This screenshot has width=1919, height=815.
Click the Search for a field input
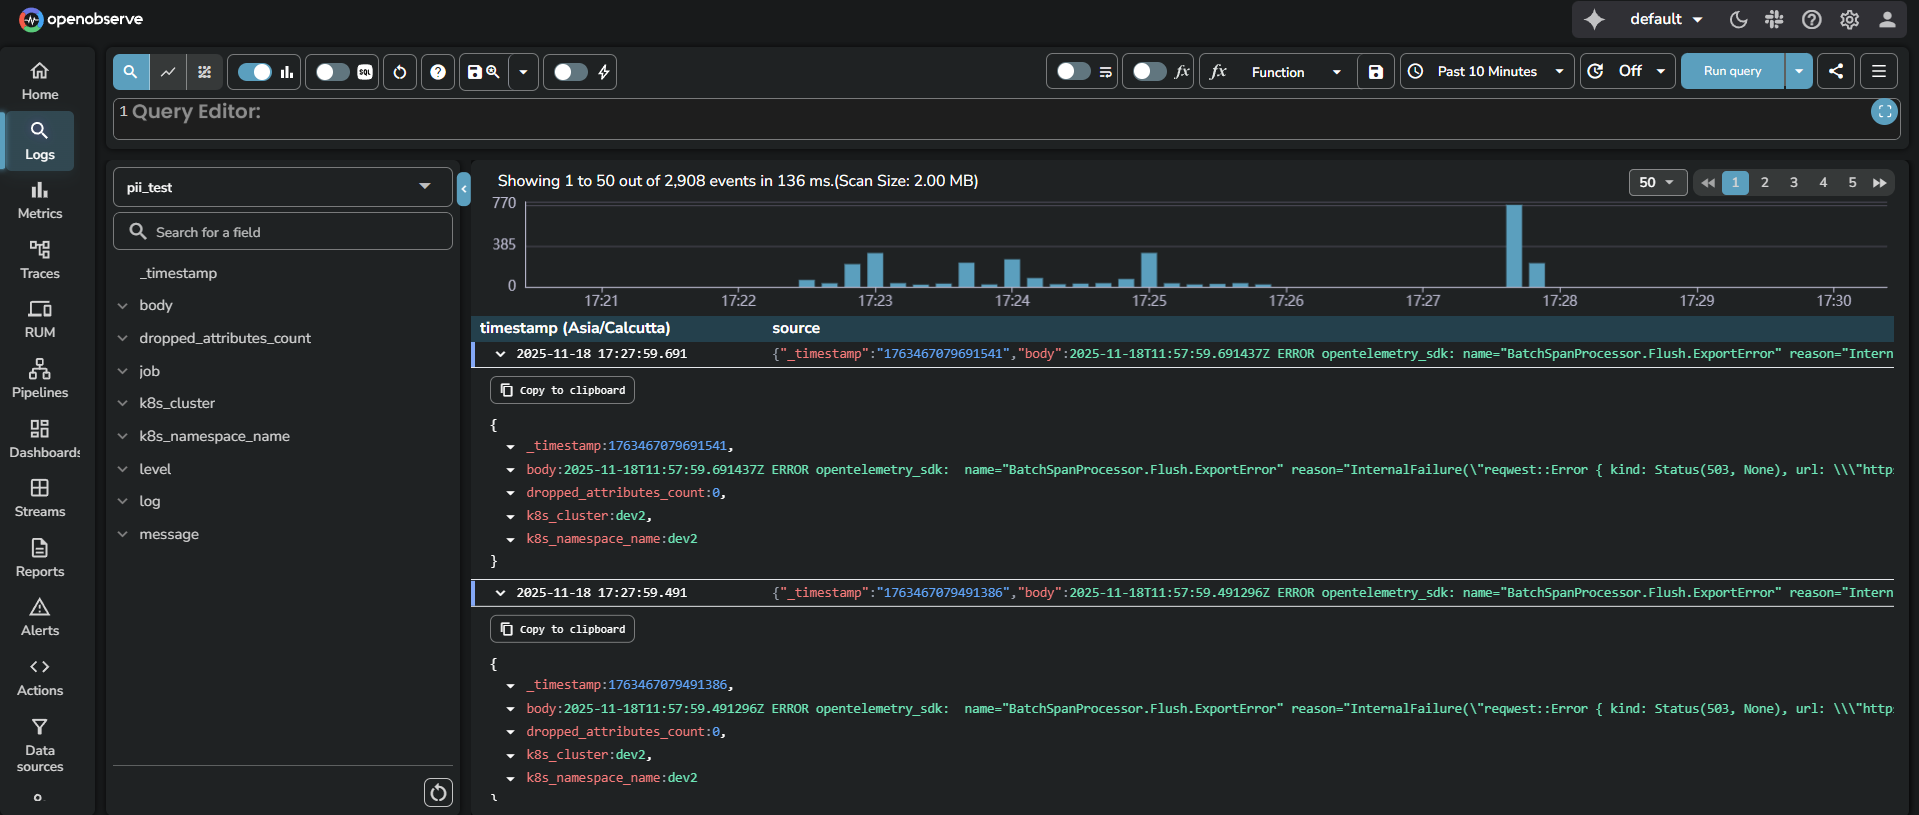tap(283, 232)
